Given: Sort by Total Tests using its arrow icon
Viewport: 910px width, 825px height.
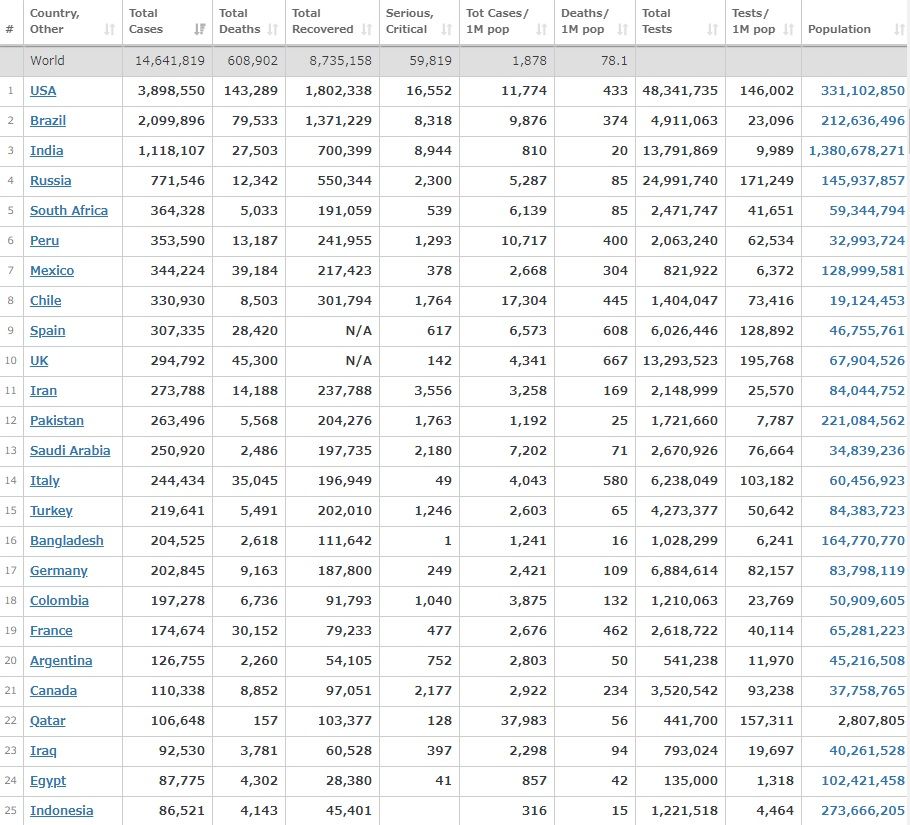Looking at the screenshot, I should (713, 30).
